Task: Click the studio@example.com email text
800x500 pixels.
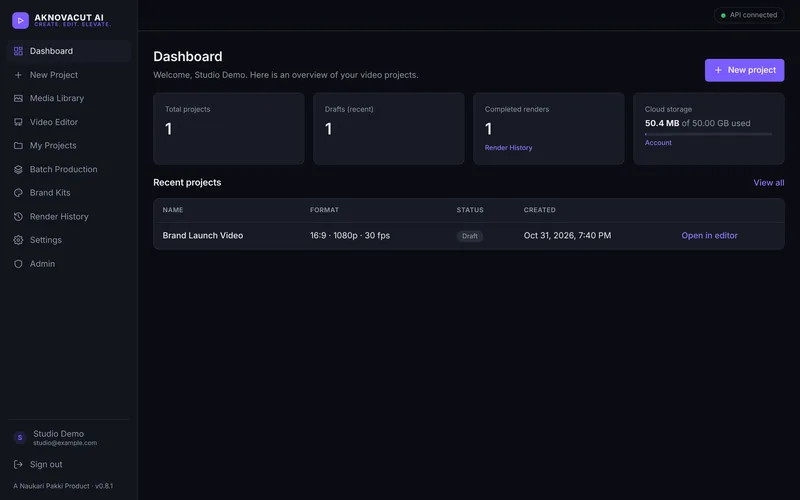Action: pos(65,443)
